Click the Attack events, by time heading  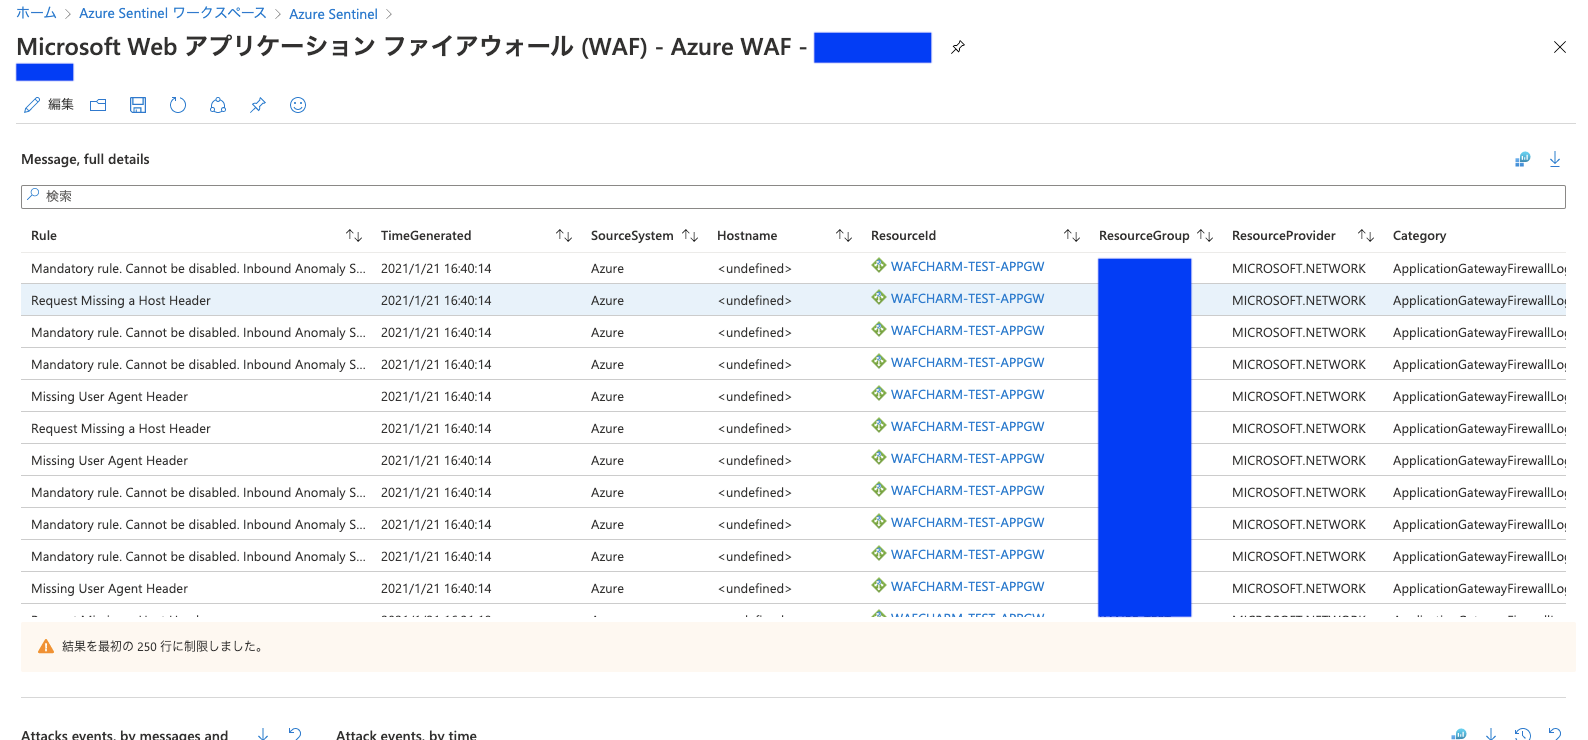click(406, 735)
